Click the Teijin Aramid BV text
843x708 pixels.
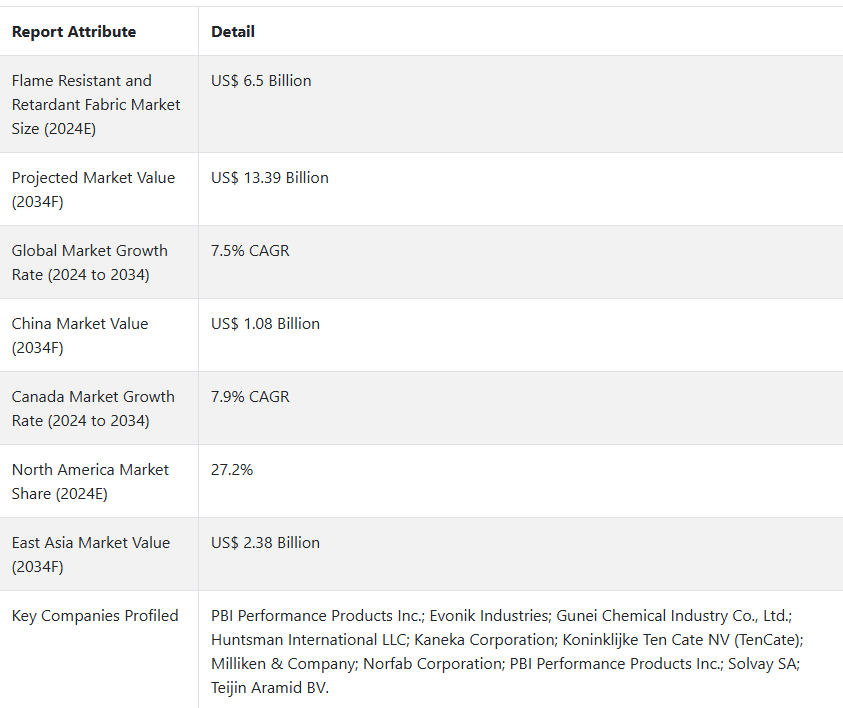pos(269,688)
